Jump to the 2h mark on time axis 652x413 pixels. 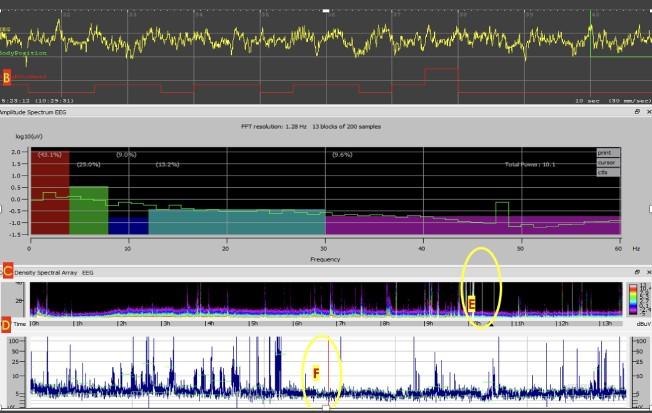(x=122, y=324)
